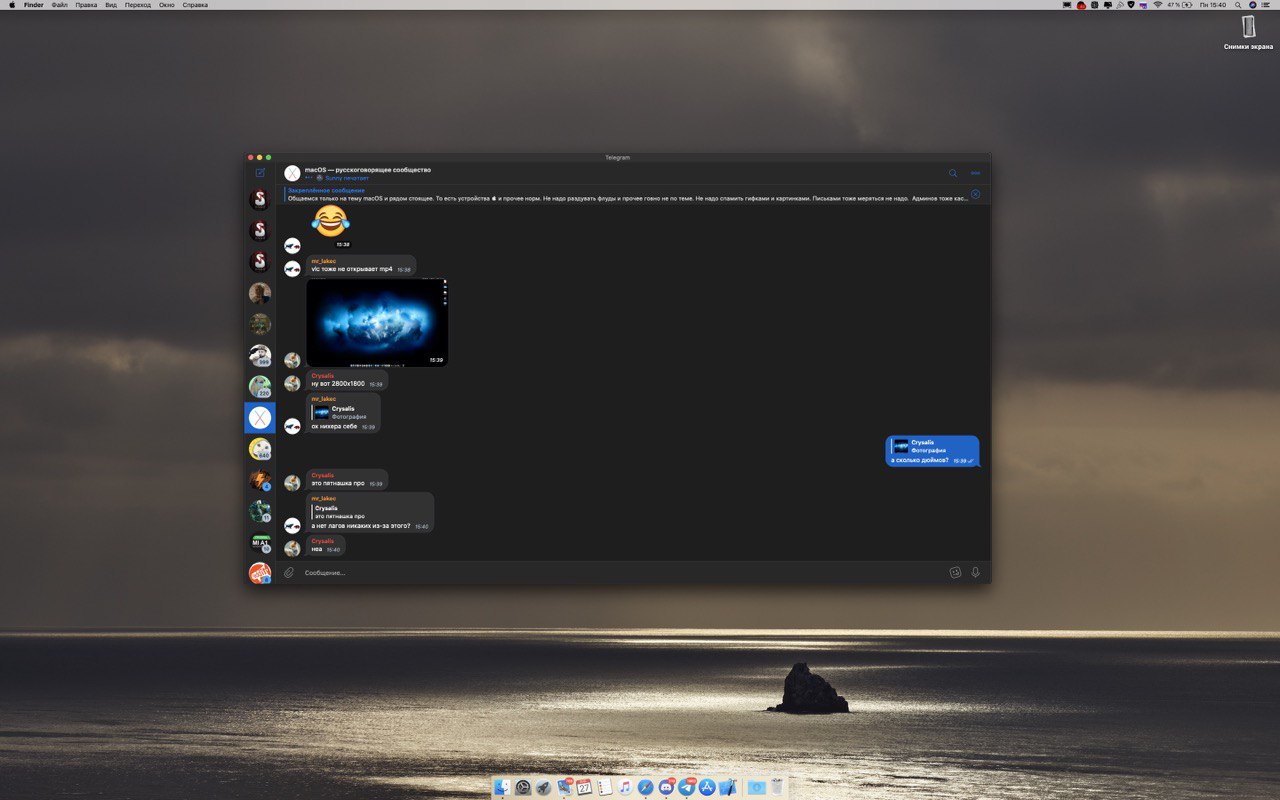1280x800 pixels.
Task: Open the orange avatar chat at sidebar bottom
Action: tap(260, 573)
